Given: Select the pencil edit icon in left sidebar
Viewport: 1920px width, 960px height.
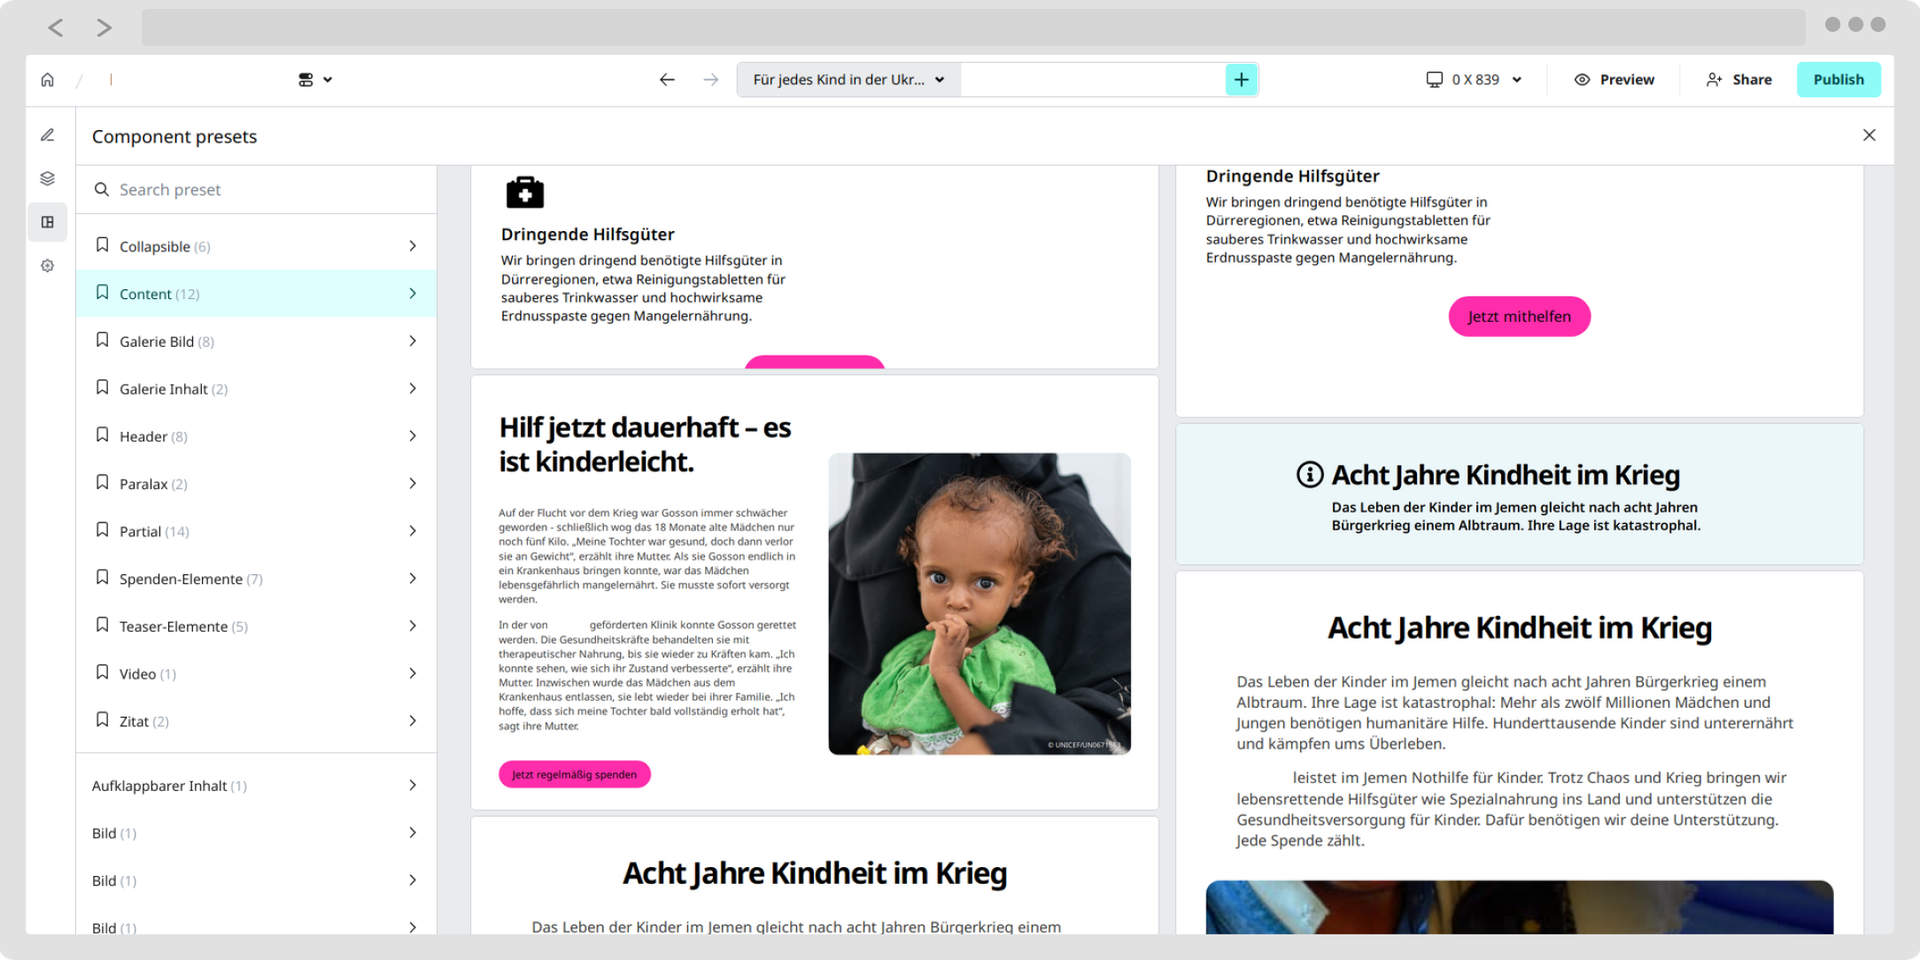Looking at the screenshot, I should click(x=47, y=135).
